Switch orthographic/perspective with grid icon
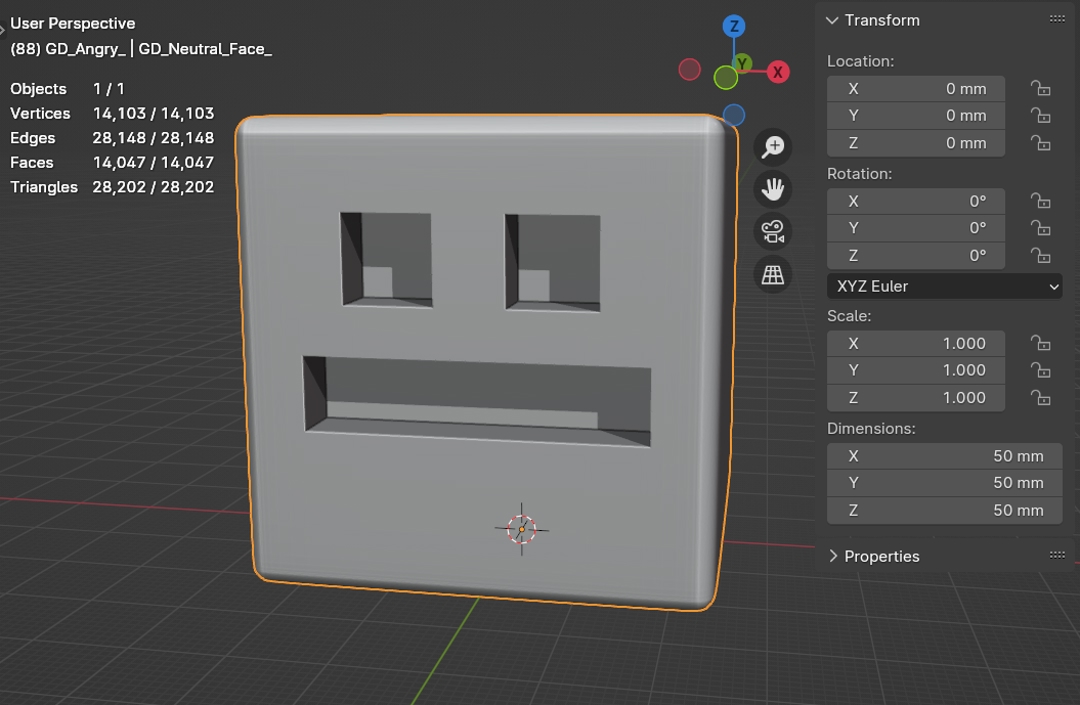1080x705 pixels. (772, 275)
